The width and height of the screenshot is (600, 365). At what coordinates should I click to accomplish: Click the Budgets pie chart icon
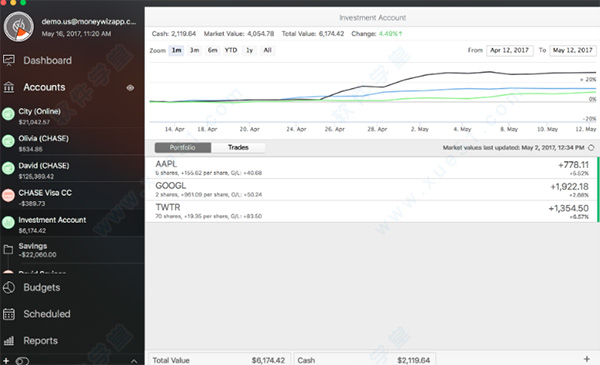click(9, 287)
